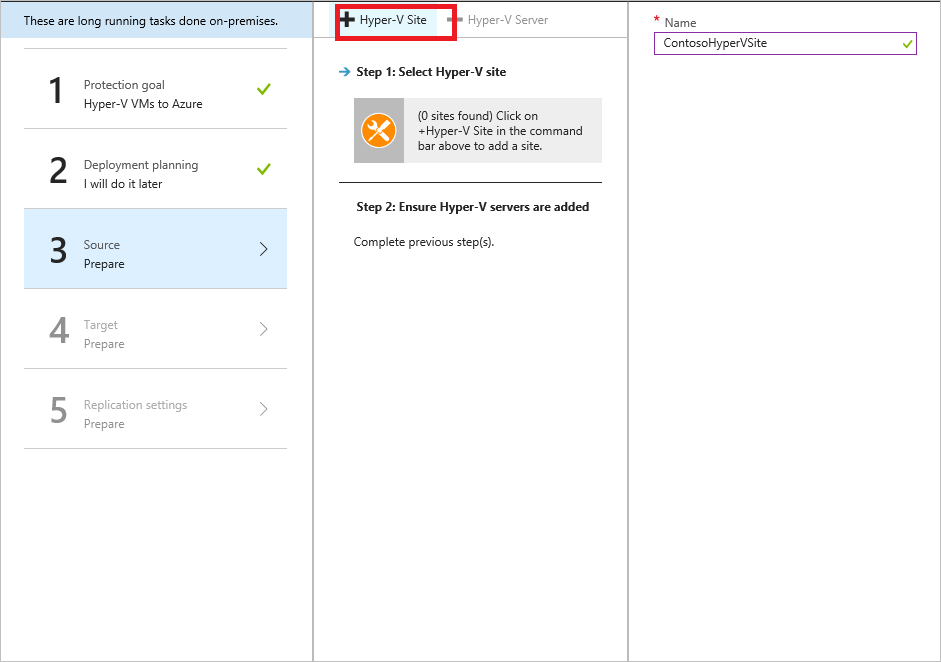The image size is (941, 662).
Task: Click the '0 sites found' message text
Action: tap(500, 131)
